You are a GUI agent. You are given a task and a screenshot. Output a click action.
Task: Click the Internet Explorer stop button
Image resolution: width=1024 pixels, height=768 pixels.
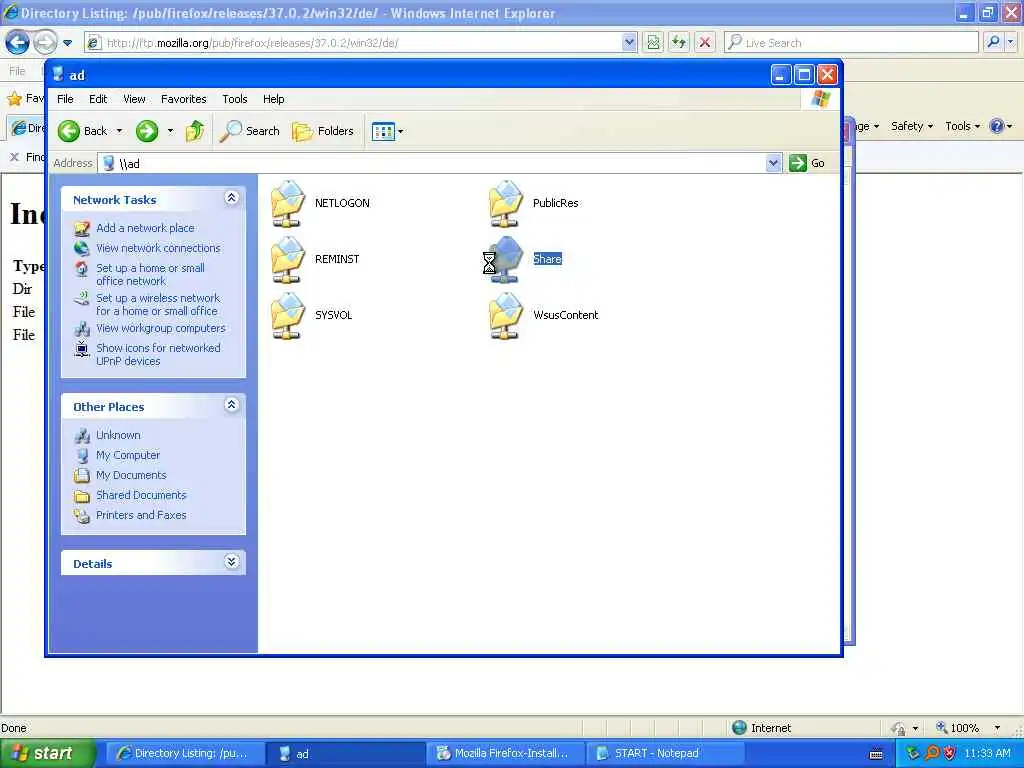coord(705,43)
